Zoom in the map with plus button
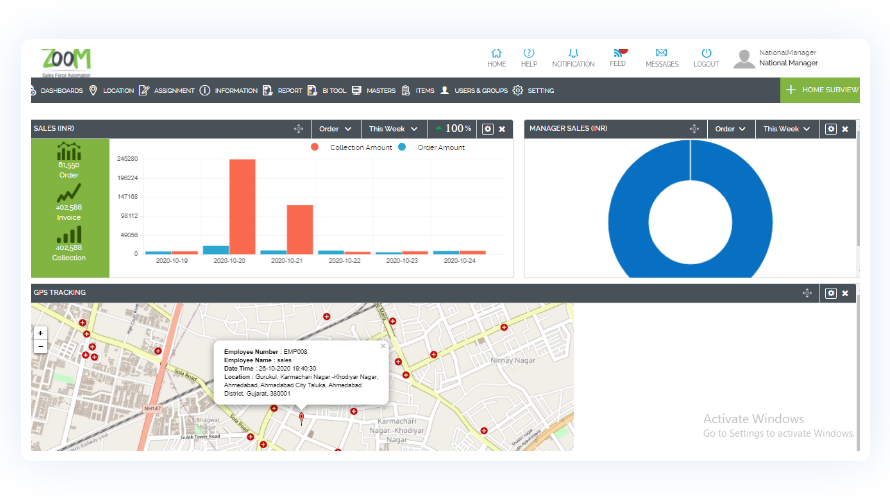Screen dimensions: 890x500 point(40,333)
